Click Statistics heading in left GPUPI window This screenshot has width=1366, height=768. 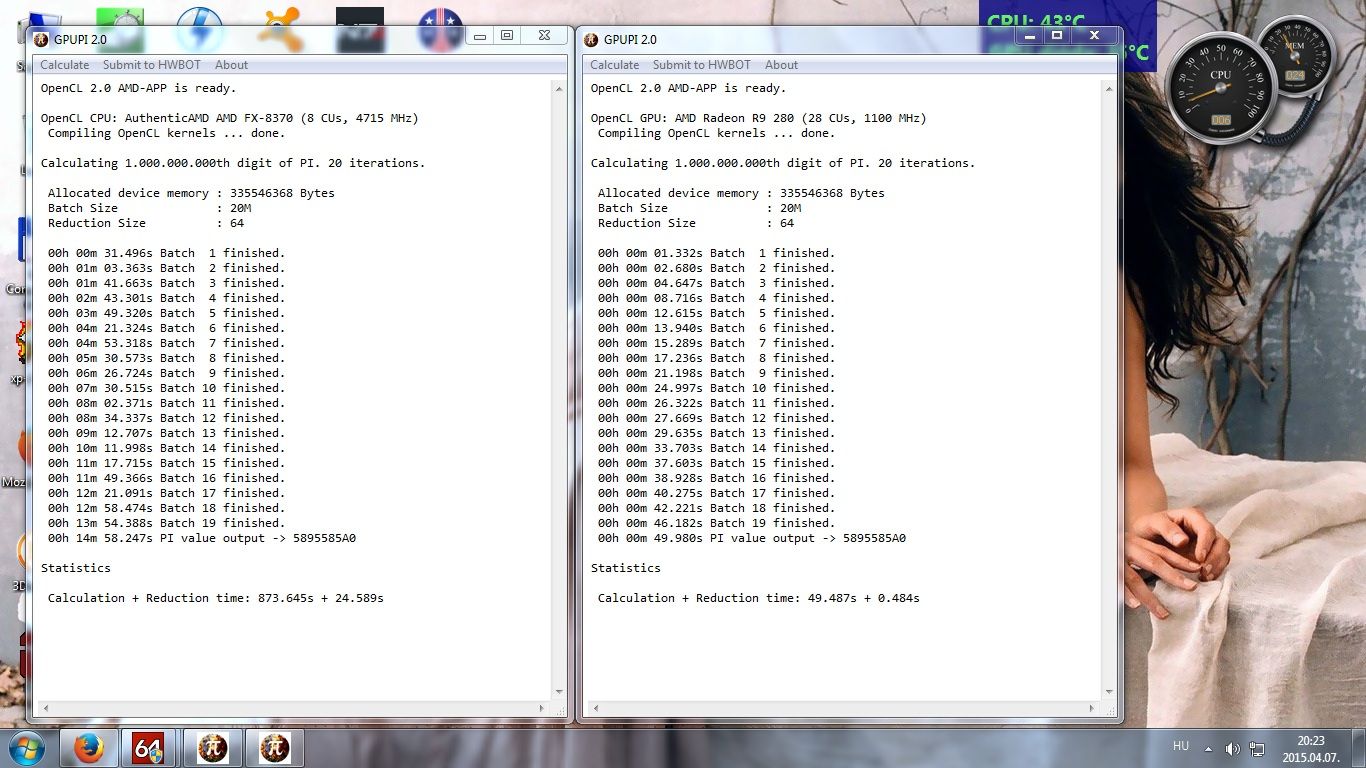[x=75, y=568]
